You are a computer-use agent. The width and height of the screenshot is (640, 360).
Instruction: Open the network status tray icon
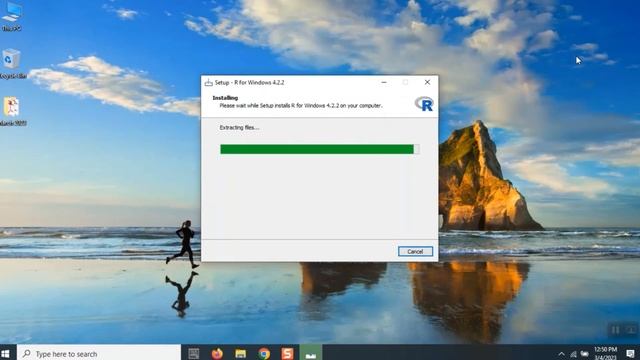(x=573, y=354)
